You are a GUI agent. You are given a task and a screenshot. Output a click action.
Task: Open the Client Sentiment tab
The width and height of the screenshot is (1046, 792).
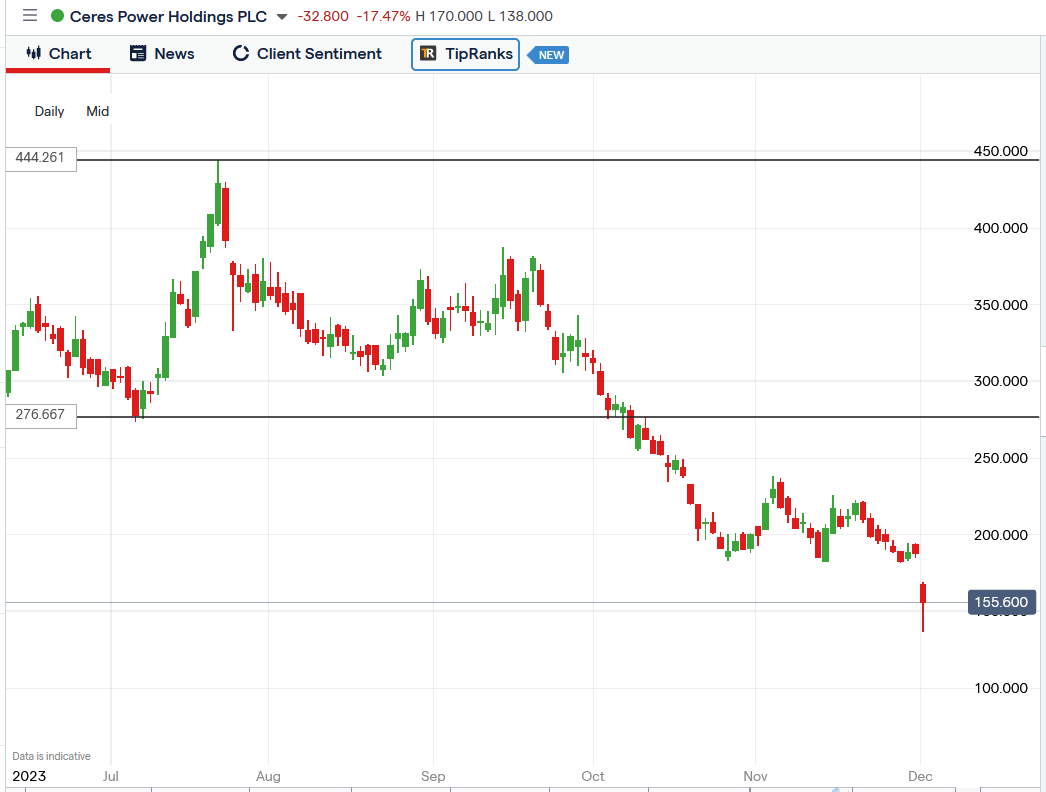pos(307,54)
